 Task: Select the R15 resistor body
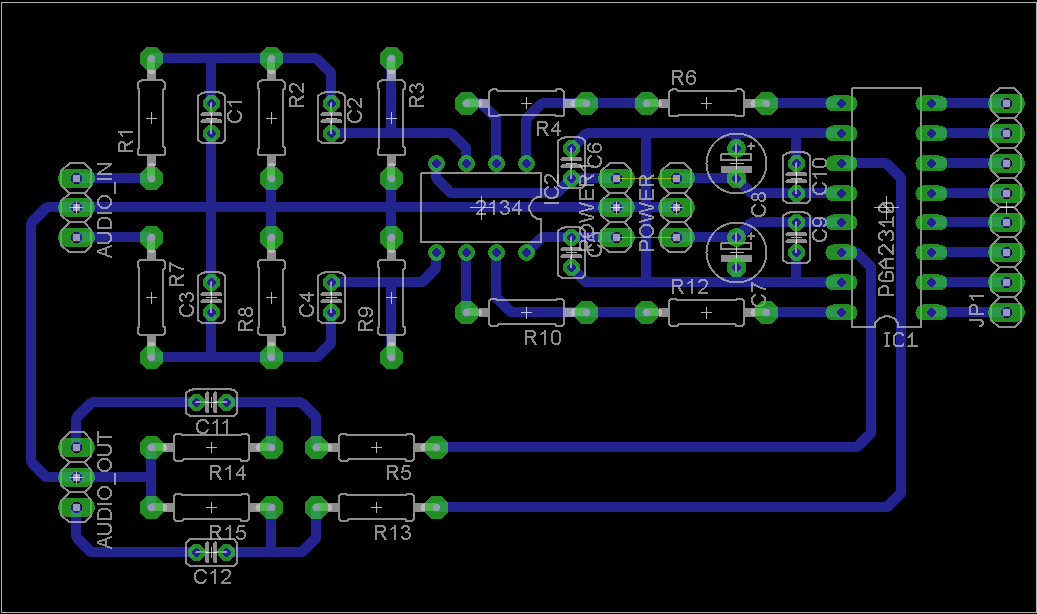[x=211, y=507]
